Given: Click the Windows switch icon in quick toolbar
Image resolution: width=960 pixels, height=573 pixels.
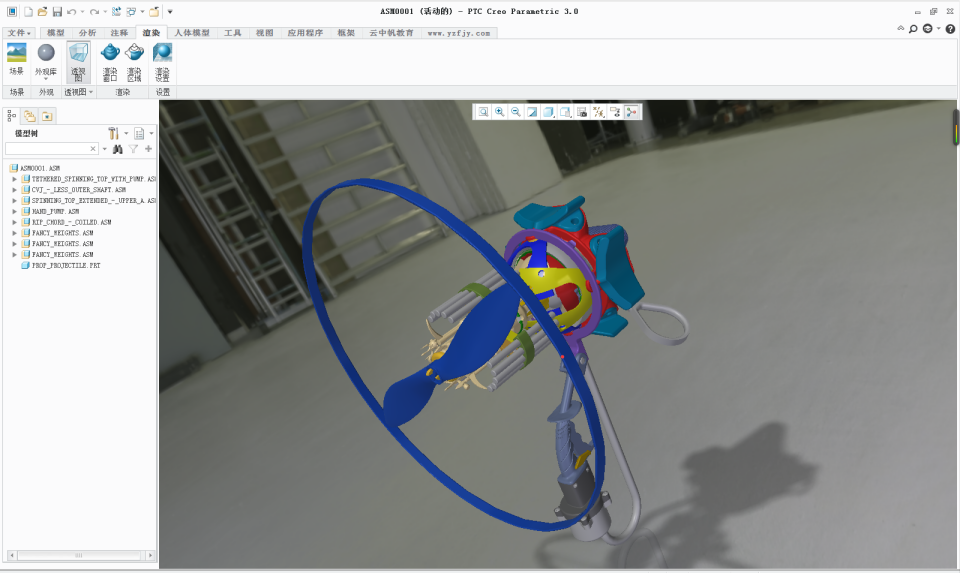Looking at the screenshot, I should 131,12.
